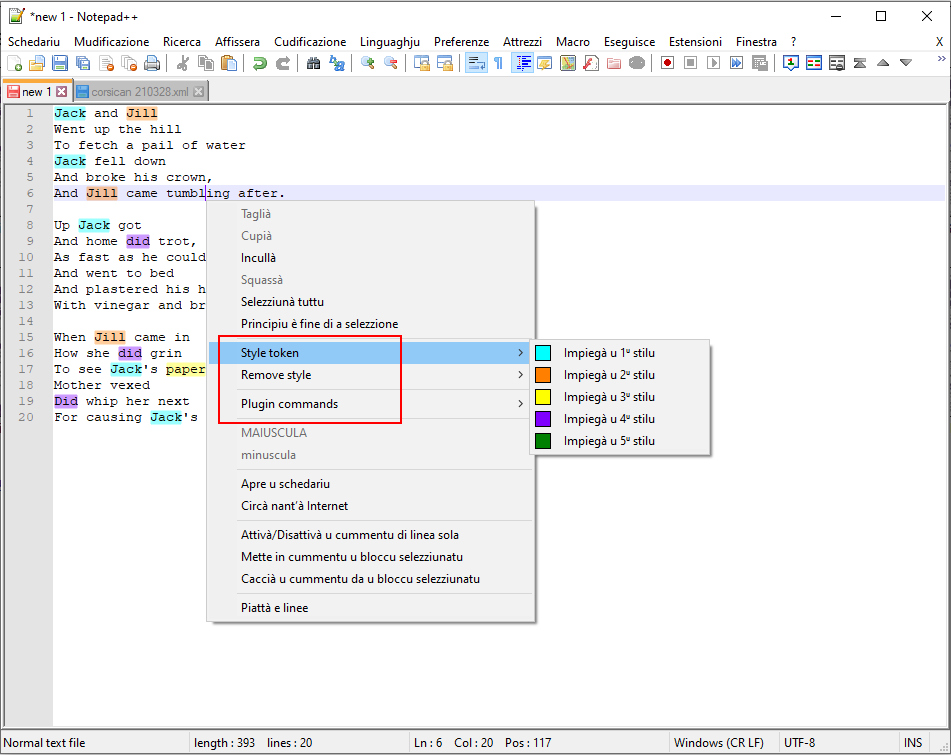
Task: Open the Document Map panel icon
Action: [567, 62]
